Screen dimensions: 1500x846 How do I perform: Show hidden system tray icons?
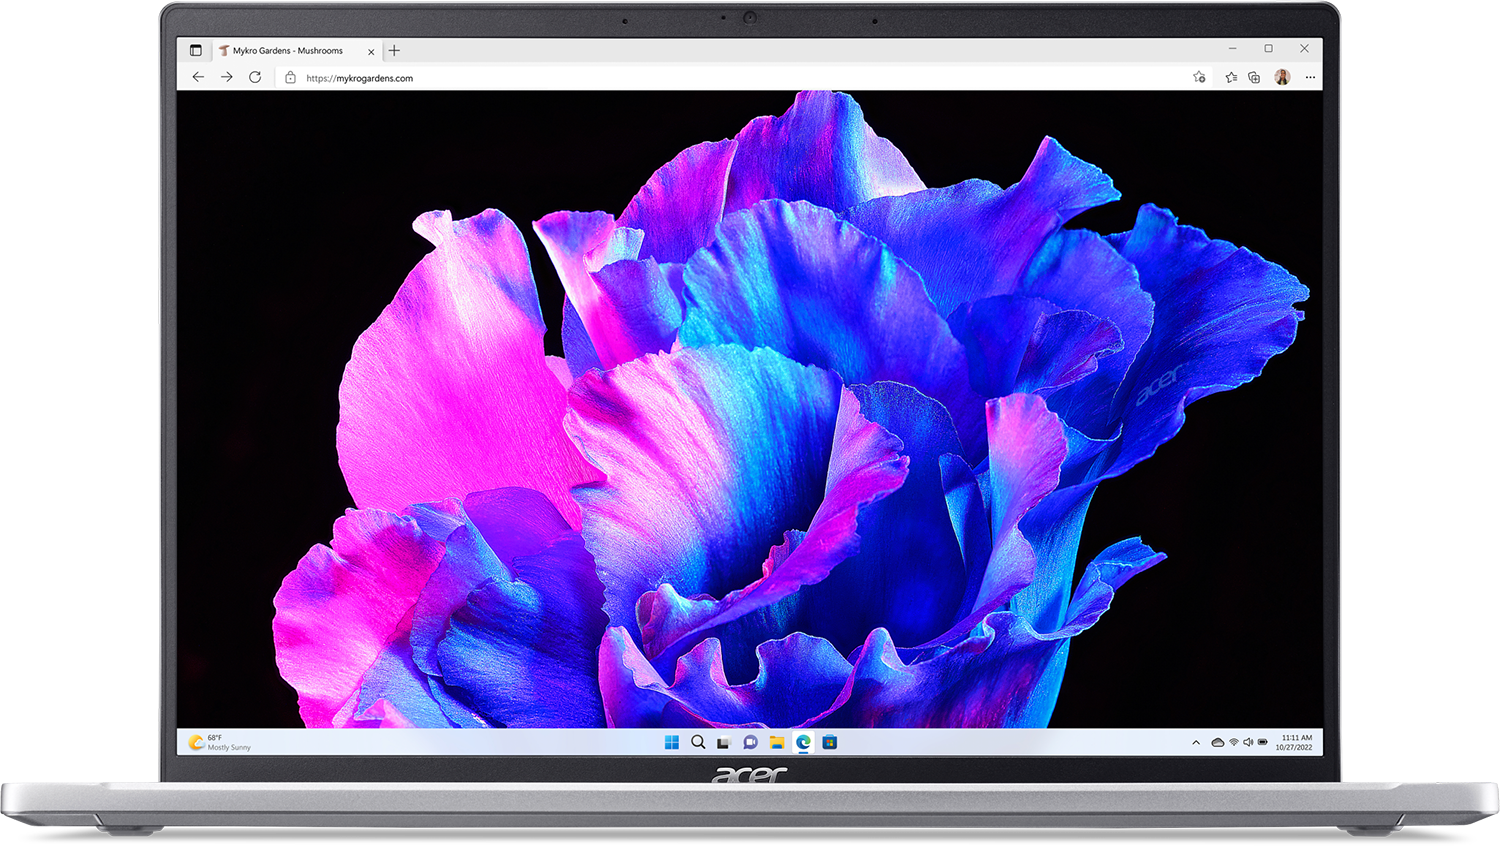point(1196,742)
